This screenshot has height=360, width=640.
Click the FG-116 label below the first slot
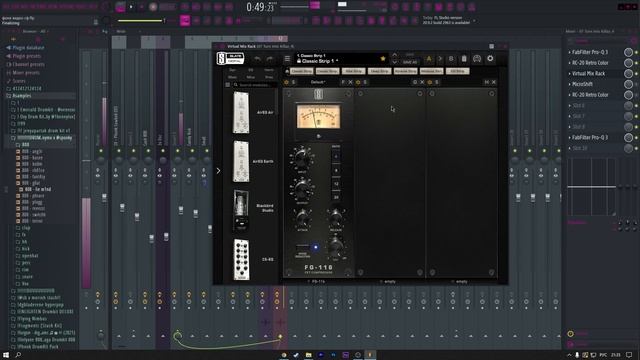[318, 282]
